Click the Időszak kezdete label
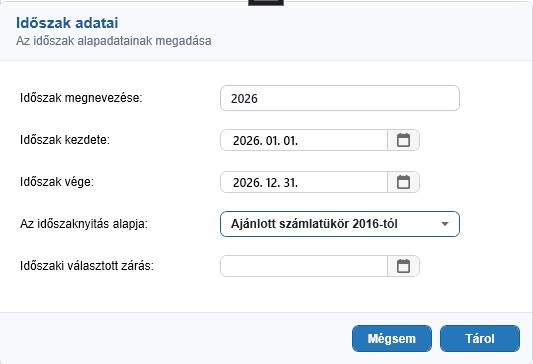 [65, 140]
